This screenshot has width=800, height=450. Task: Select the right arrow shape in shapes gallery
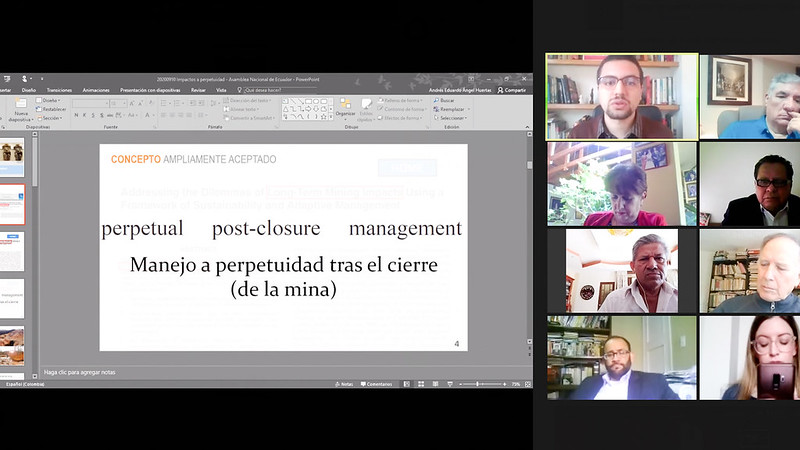[308, 109]
